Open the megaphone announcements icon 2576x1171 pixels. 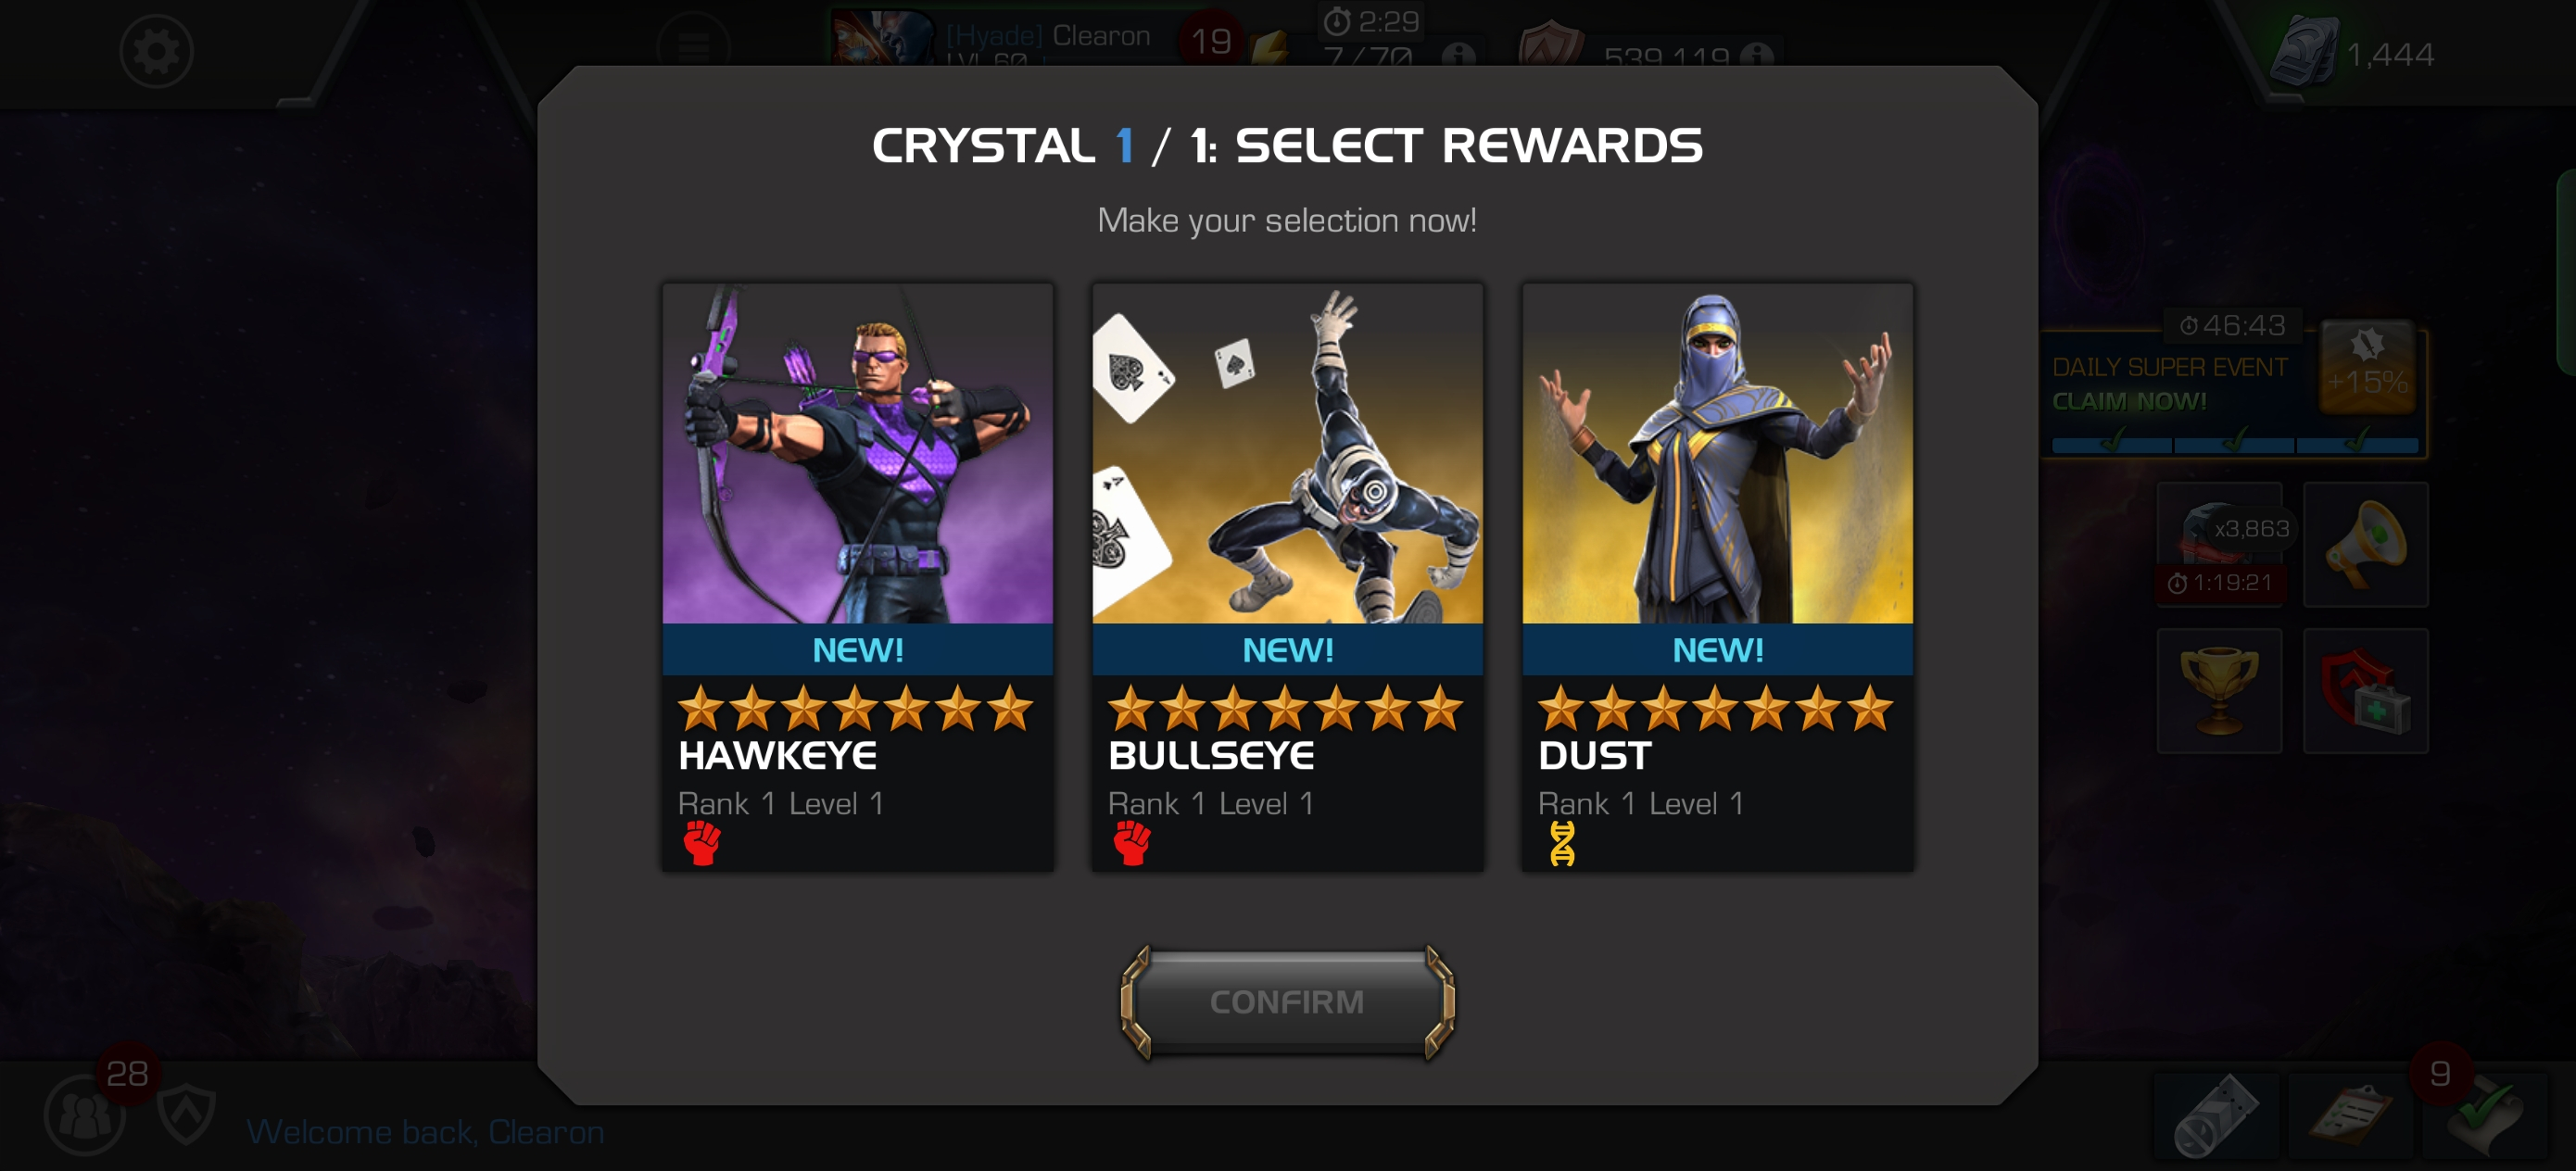pyautogui.click(x=2365, y=545)
